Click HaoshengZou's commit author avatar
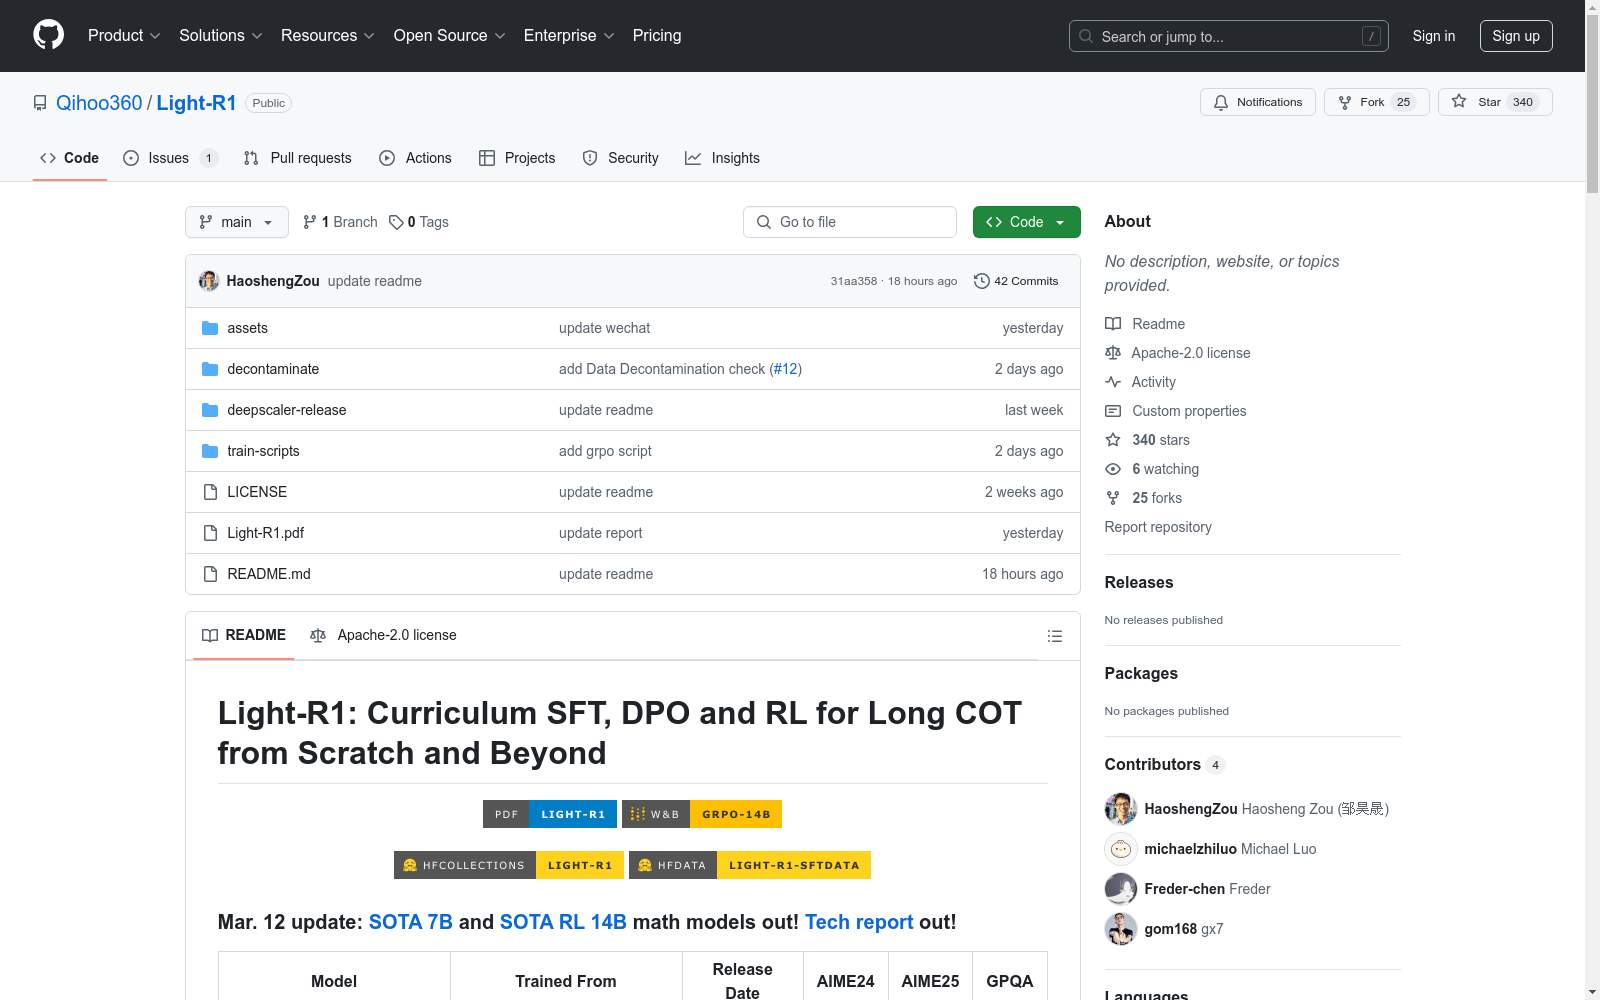 209,281
